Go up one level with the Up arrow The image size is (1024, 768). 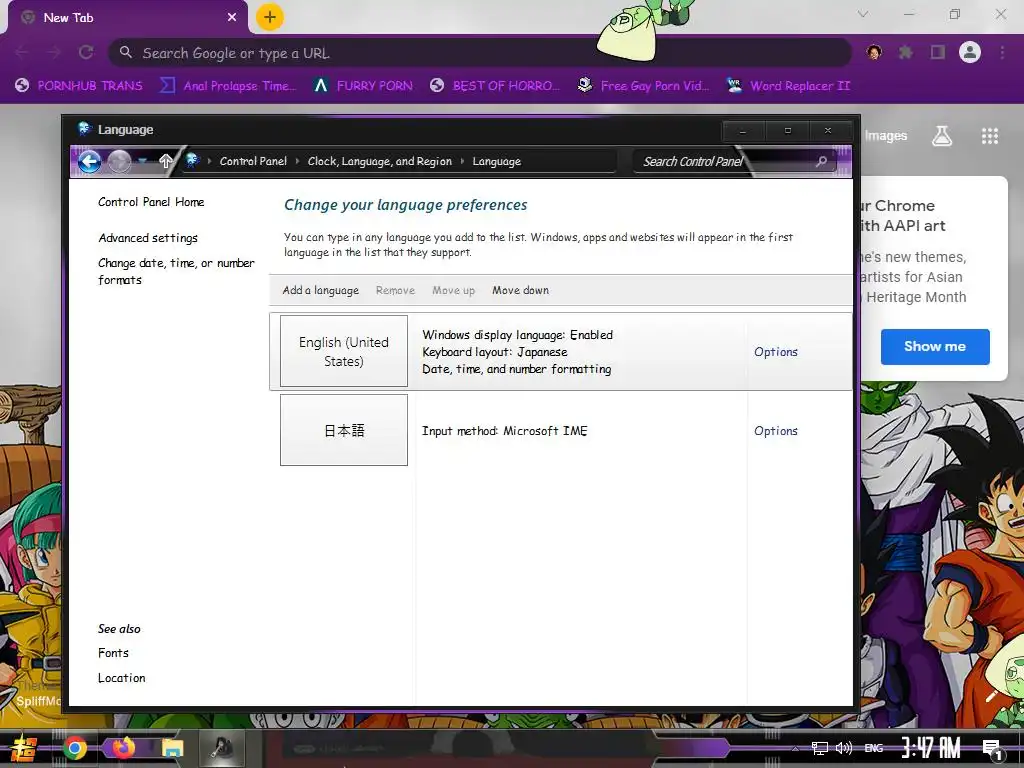click(165, 161)
